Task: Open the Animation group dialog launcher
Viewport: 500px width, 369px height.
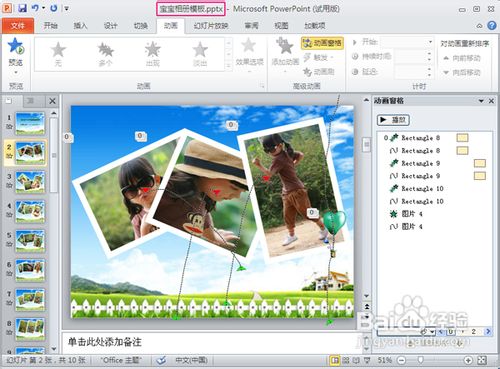Action: (x=262, y=86)
